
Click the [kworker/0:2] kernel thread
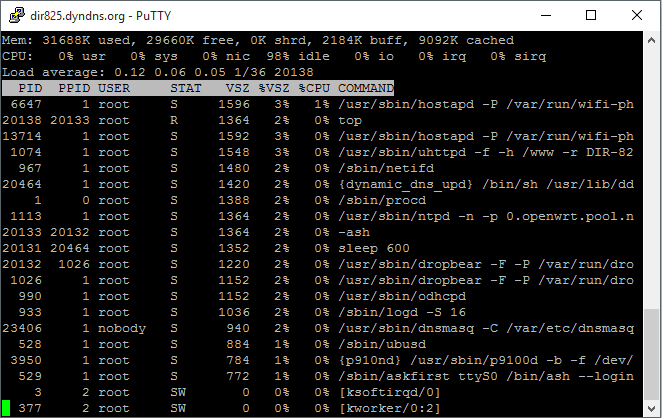click(390, 409)
